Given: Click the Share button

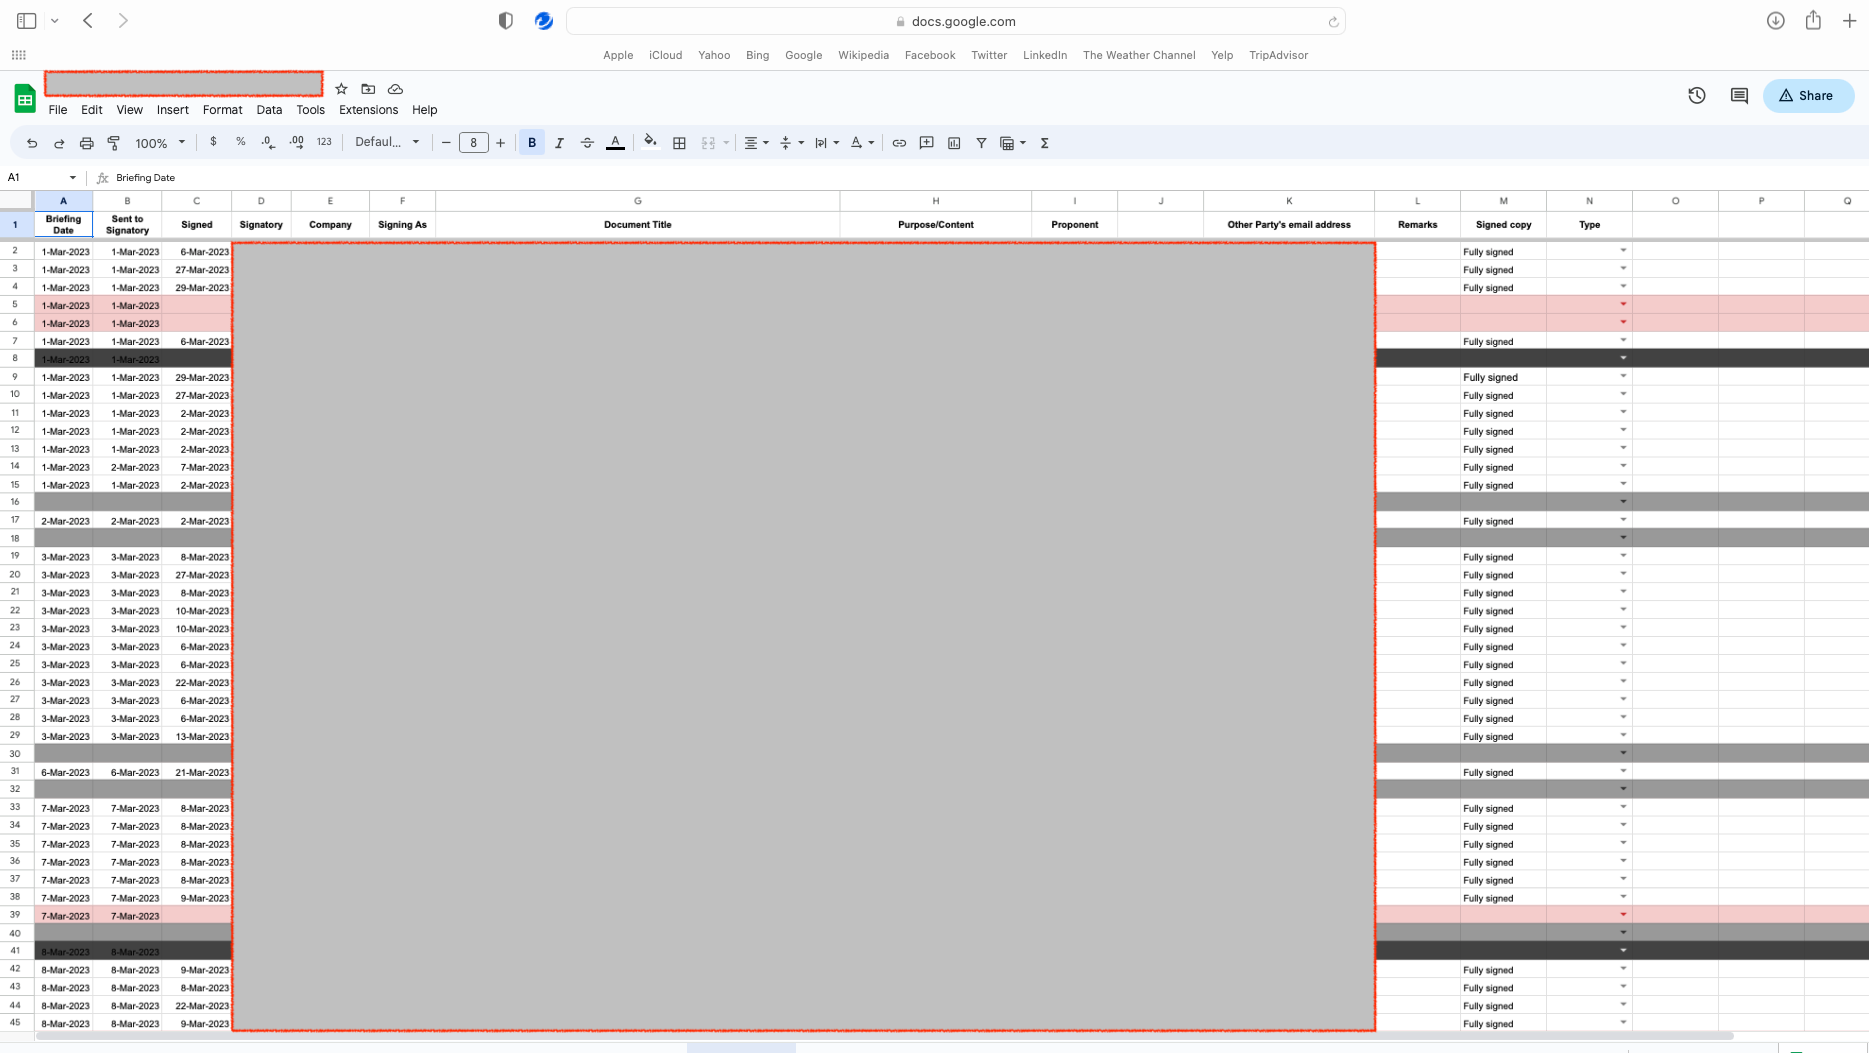Looking at the screenshot, I should coord(1808,96).
